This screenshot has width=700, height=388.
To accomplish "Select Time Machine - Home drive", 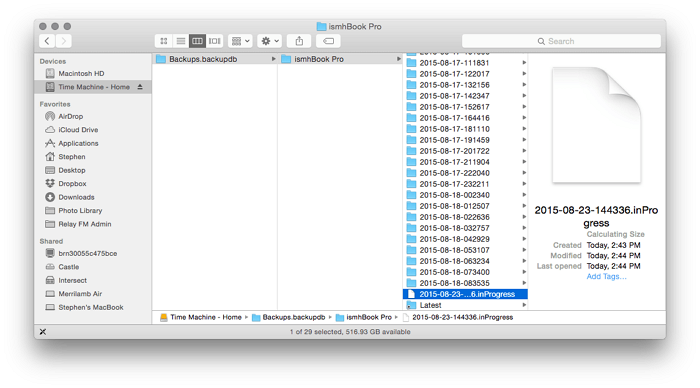I will click(x=93, y=87).
